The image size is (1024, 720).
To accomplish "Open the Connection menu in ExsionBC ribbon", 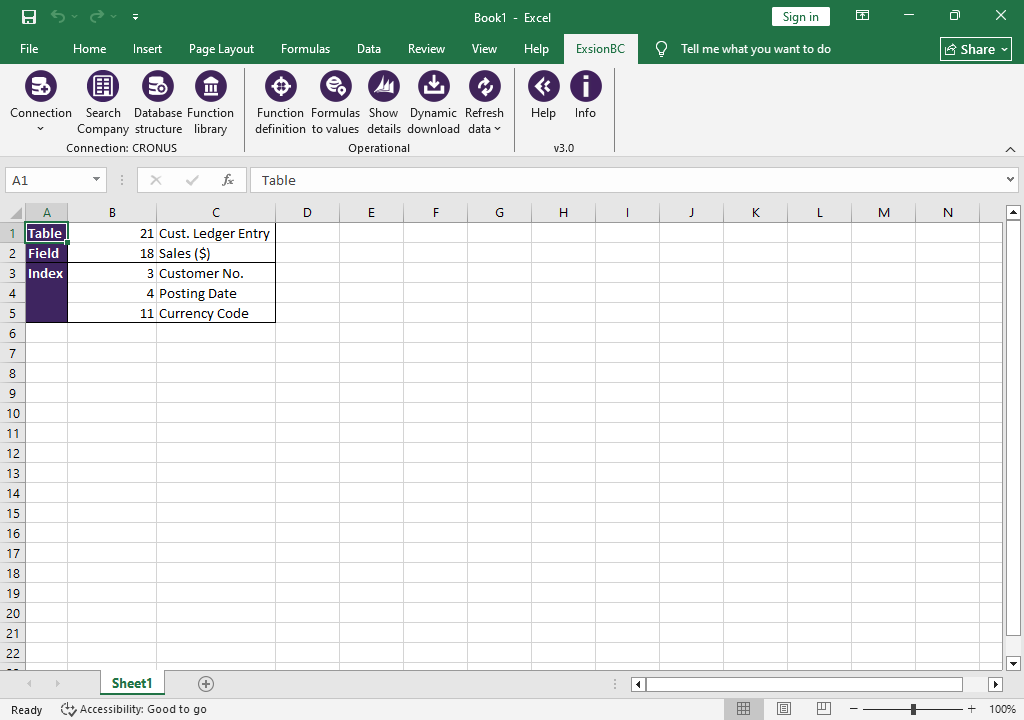I will pos(40,103).
